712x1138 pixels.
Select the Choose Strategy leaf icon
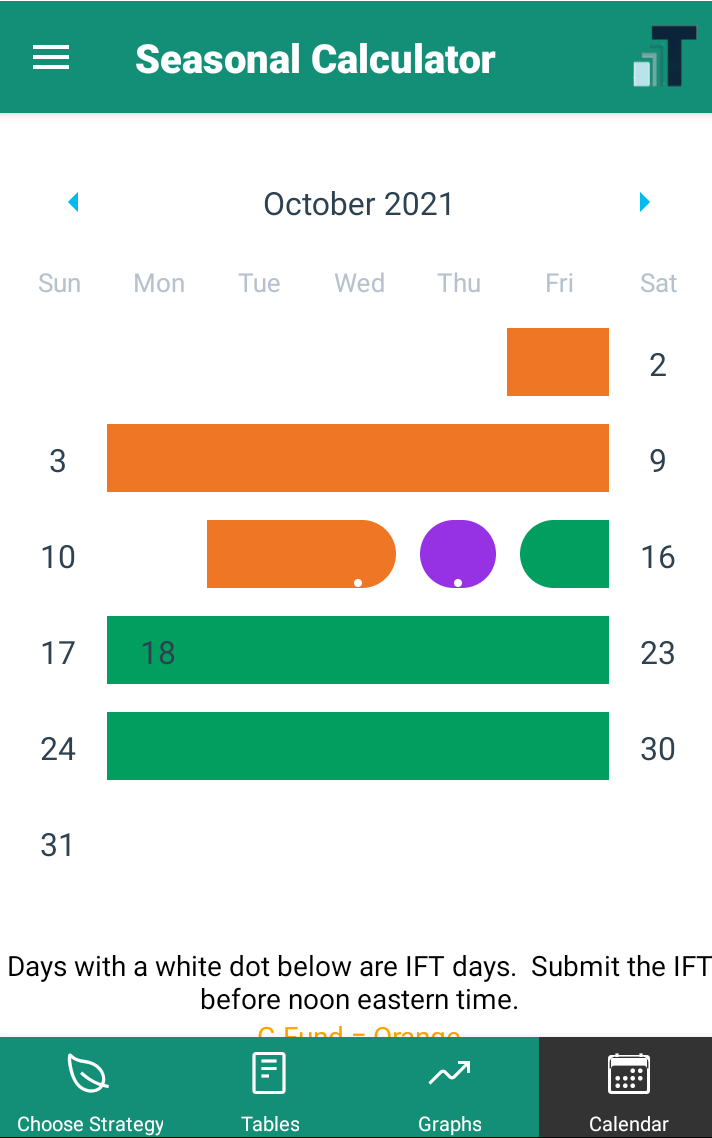click(x=89, y=1071)
